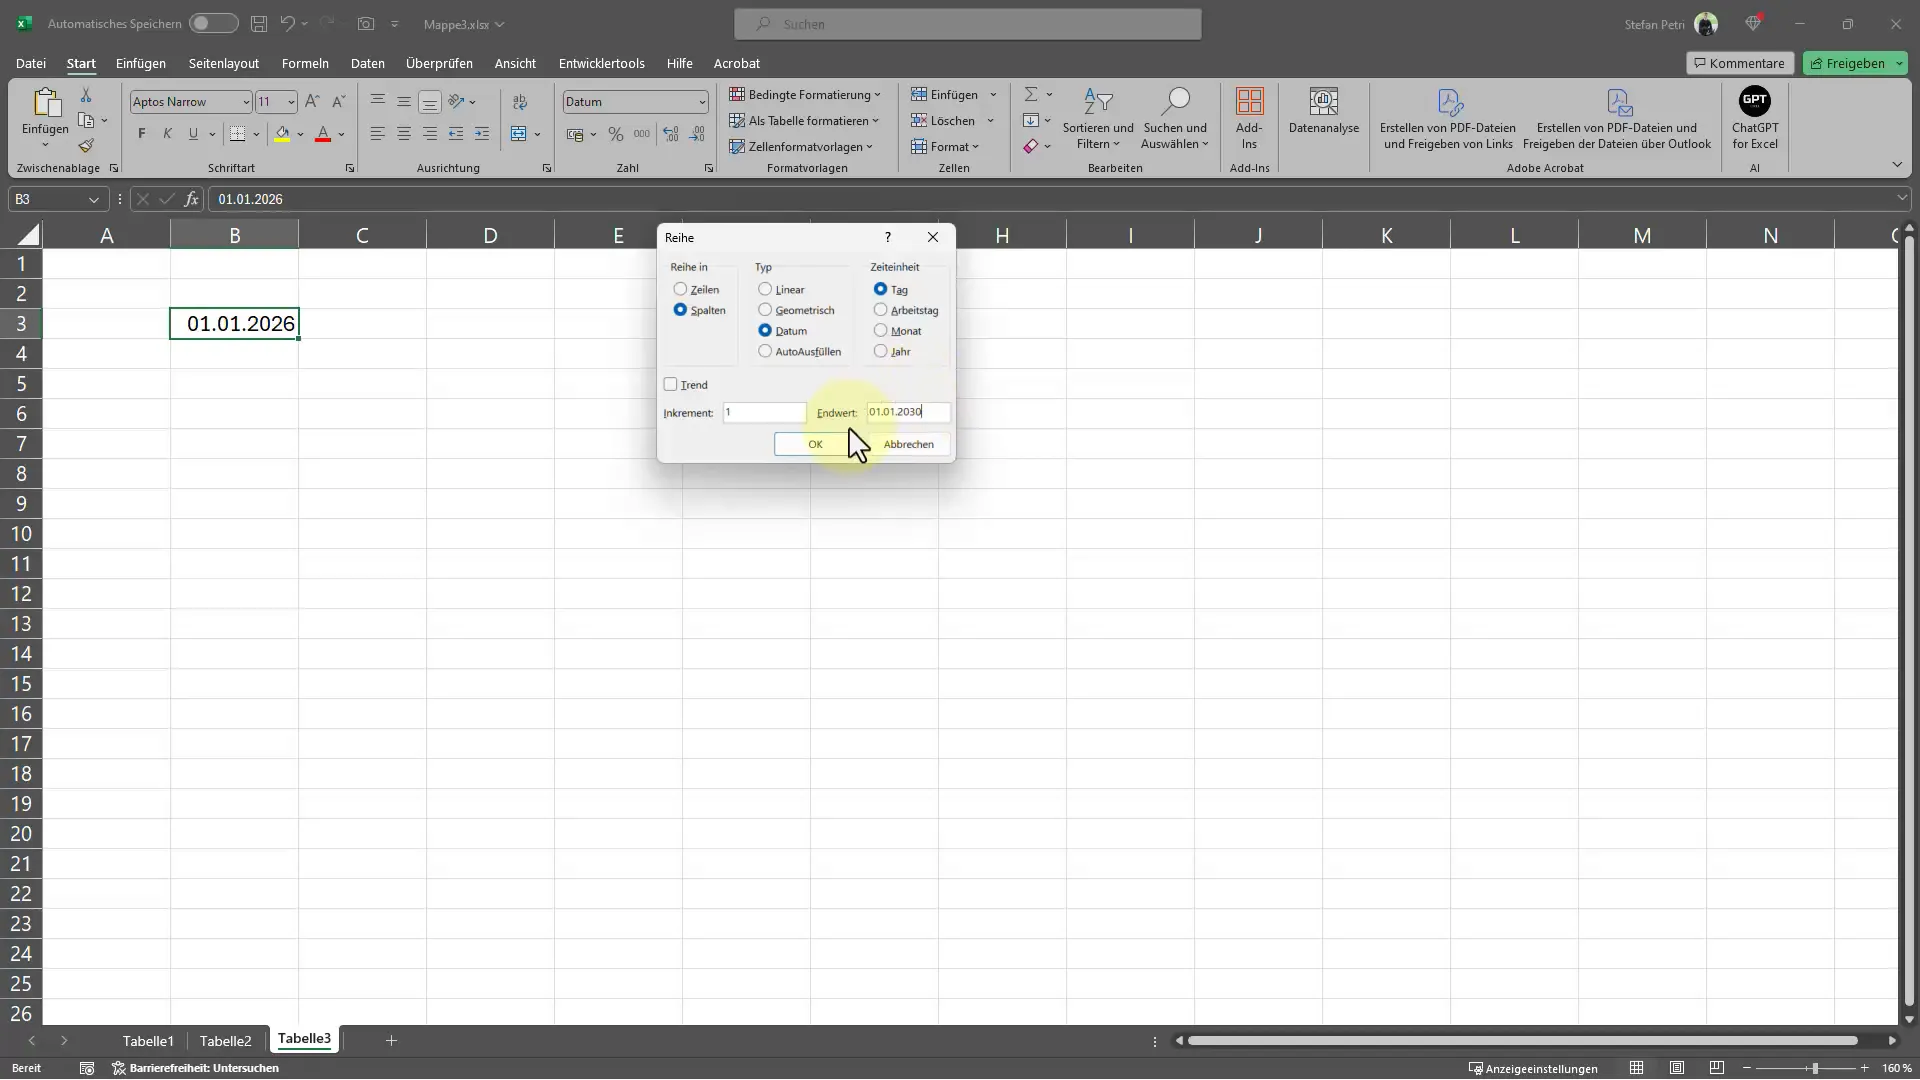Click the insert function fx icon
Image resolution: width=1920 pixels, height=1080 pixels.
click(x=191, y=199)
